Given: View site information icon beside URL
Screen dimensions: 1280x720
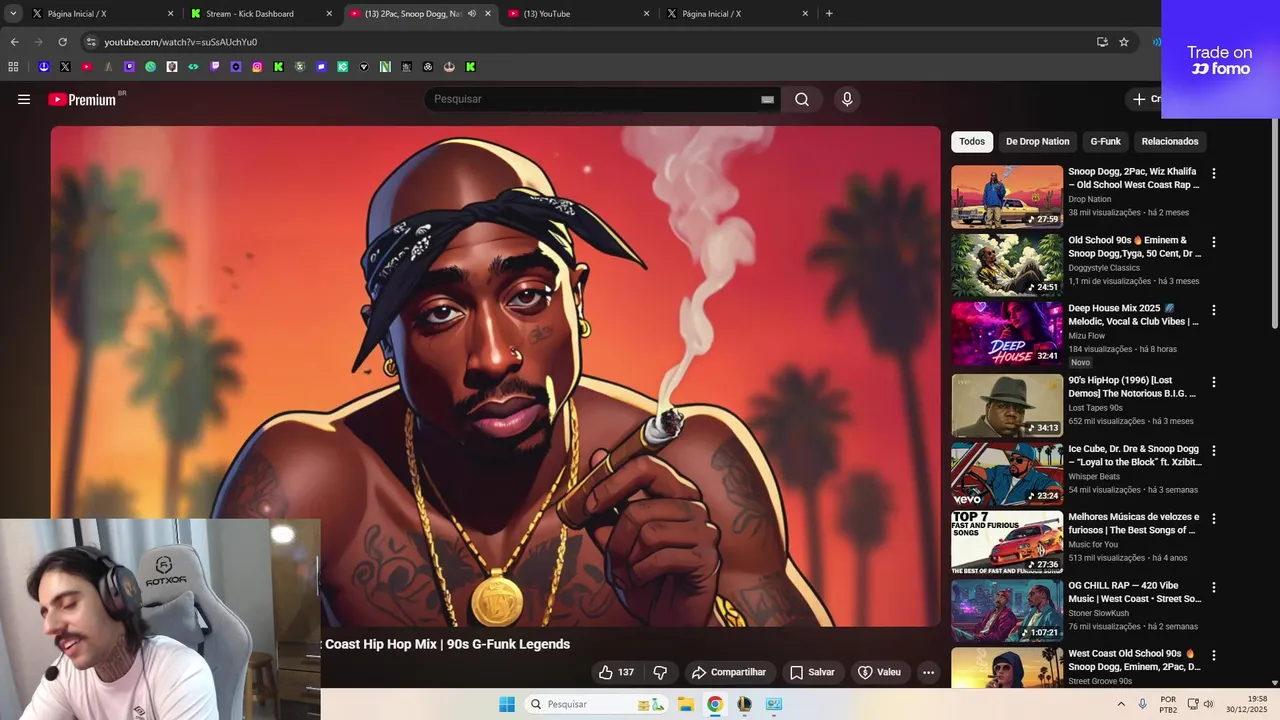Looking at the screenshot, I should coord(91,42).
